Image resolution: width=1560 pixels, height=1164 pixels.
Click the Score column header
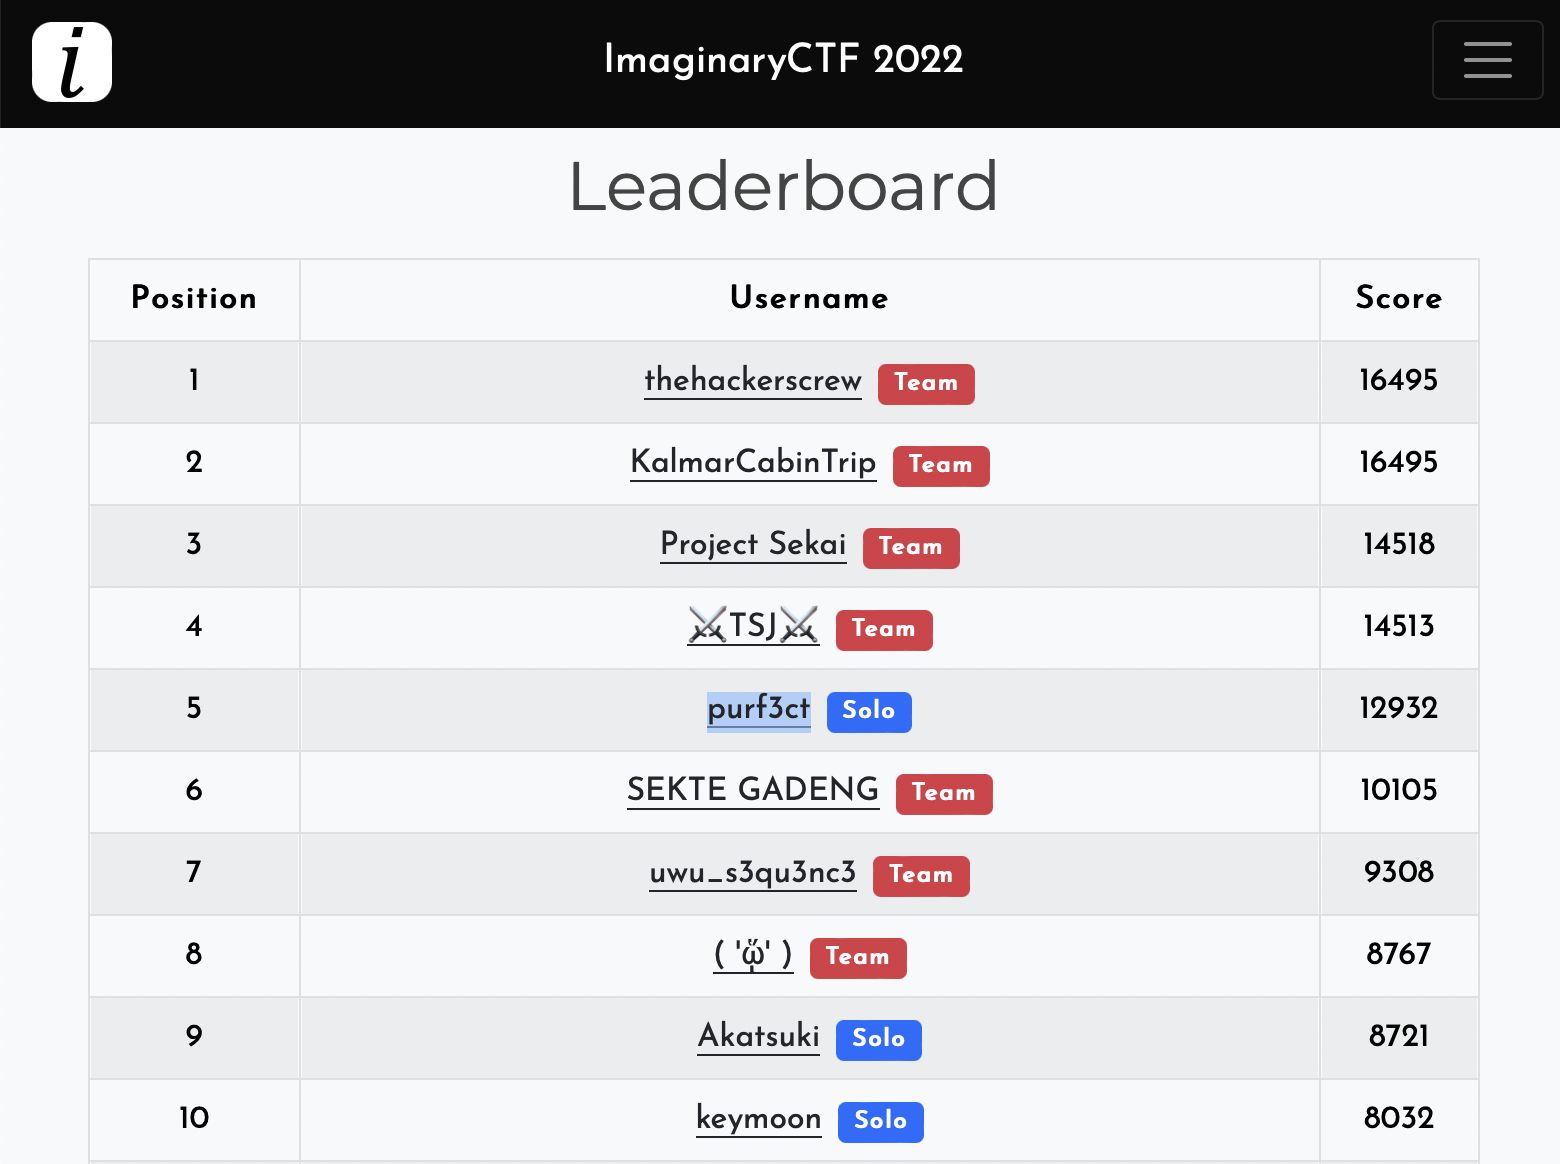tap(1399, 298)
